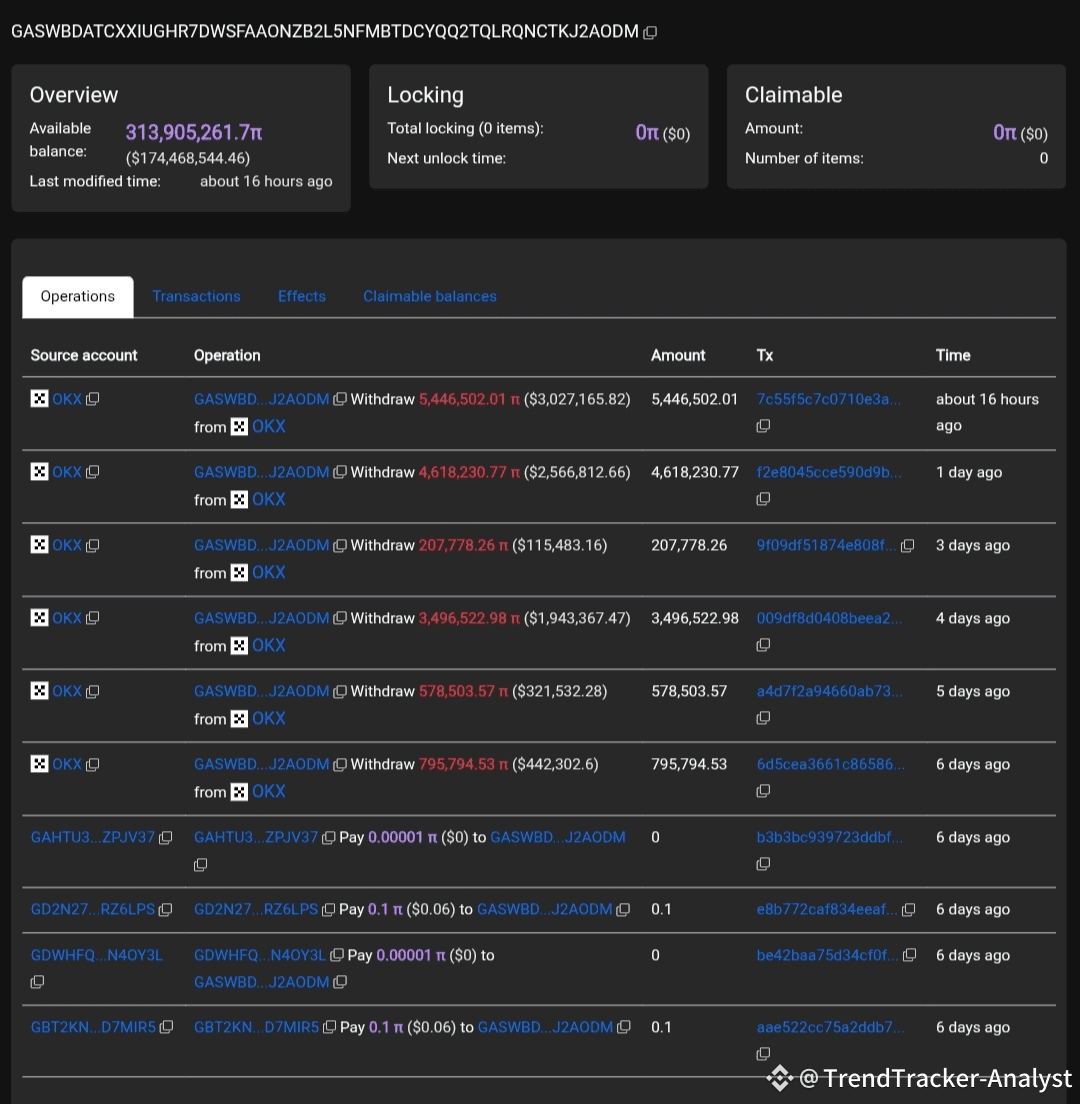
Task: Copy GD2N27...RZ6LPS source account address
Action: [166, 909]
